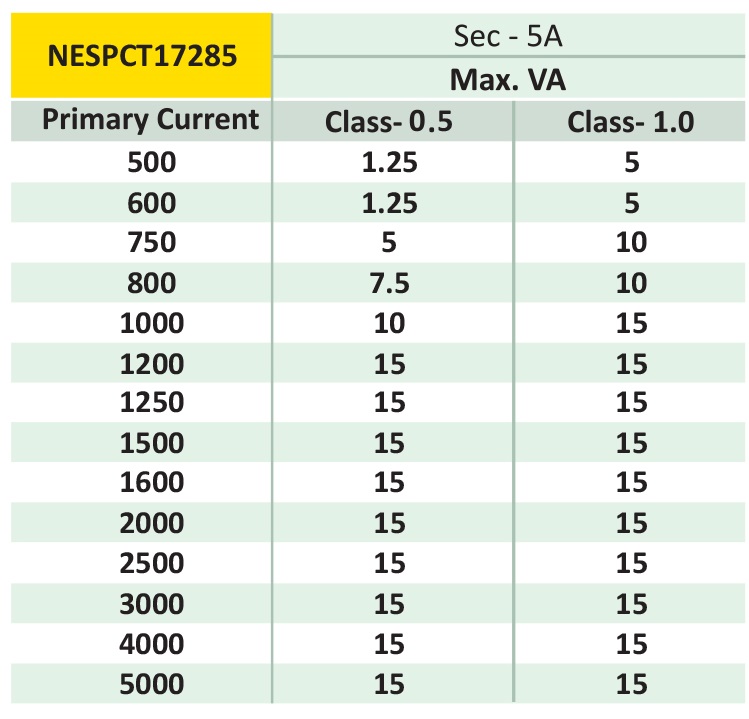The width and height of the screenshot is (749, 719).
Task: Click the 7.5 value under Class- 0.5
Action: coord(389,283)
